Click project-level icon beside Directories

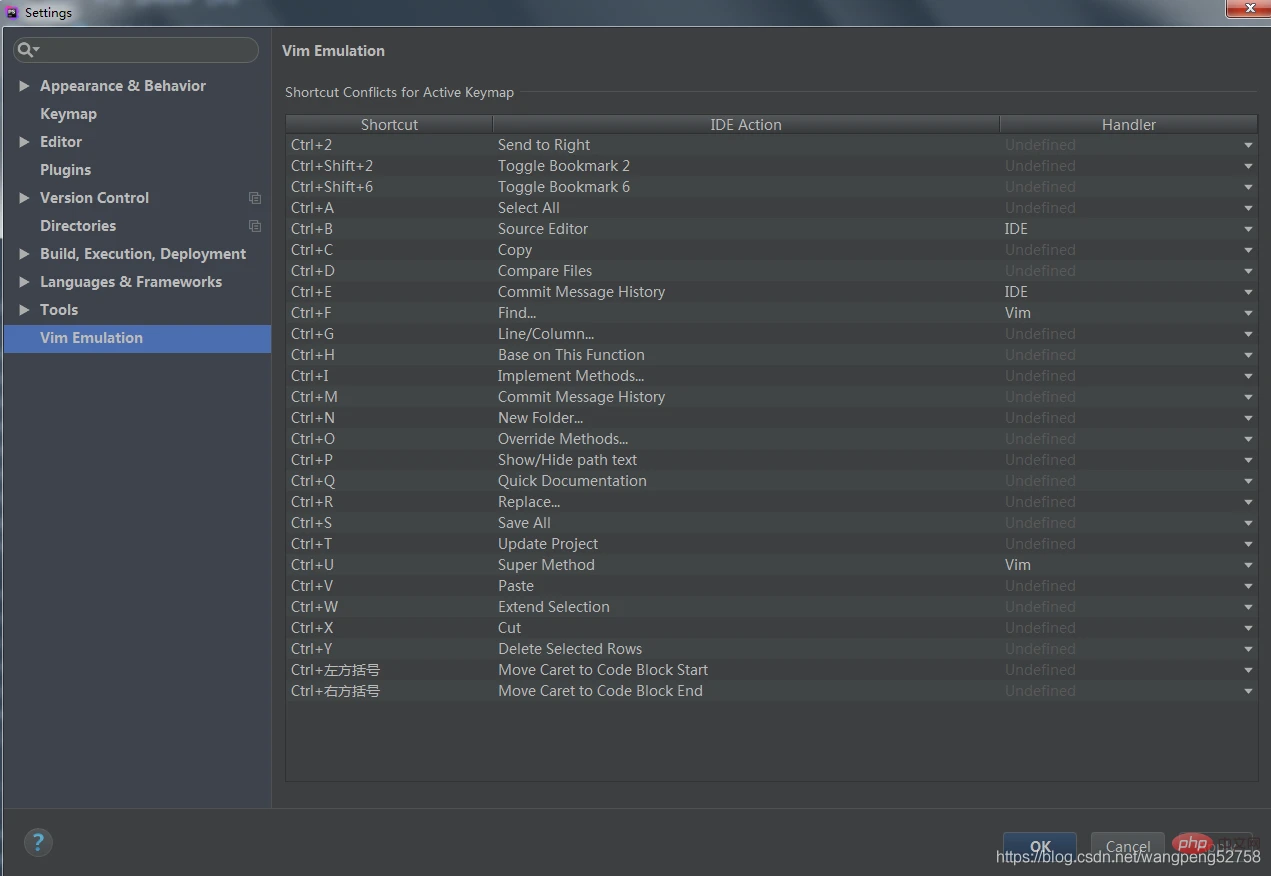coord(255,226)
